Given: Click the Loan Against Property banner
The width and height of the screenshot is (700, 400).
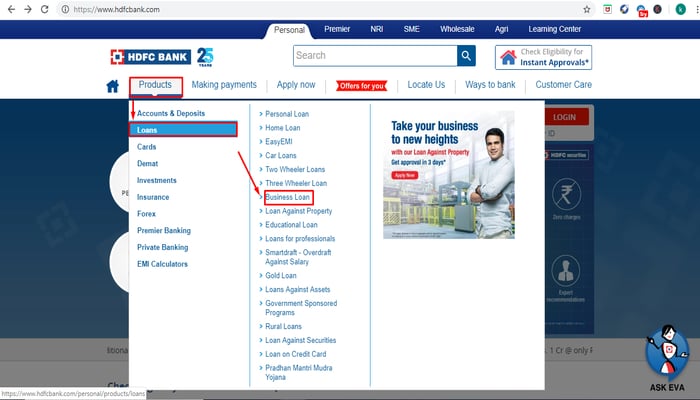Looking at the screenshot, I should point(449,174).
